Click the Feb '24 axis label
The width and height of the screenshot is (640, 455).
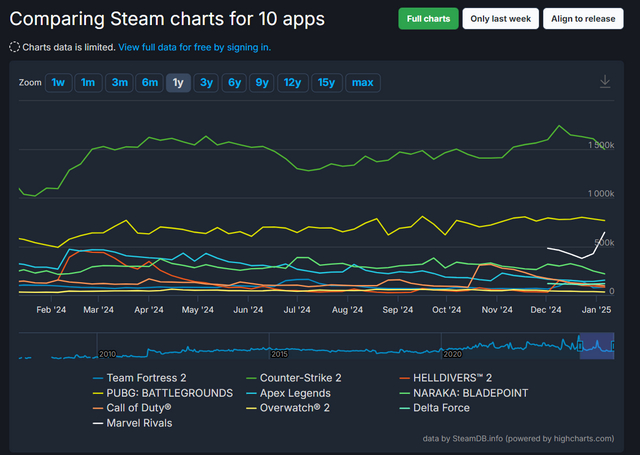point(51,310)
